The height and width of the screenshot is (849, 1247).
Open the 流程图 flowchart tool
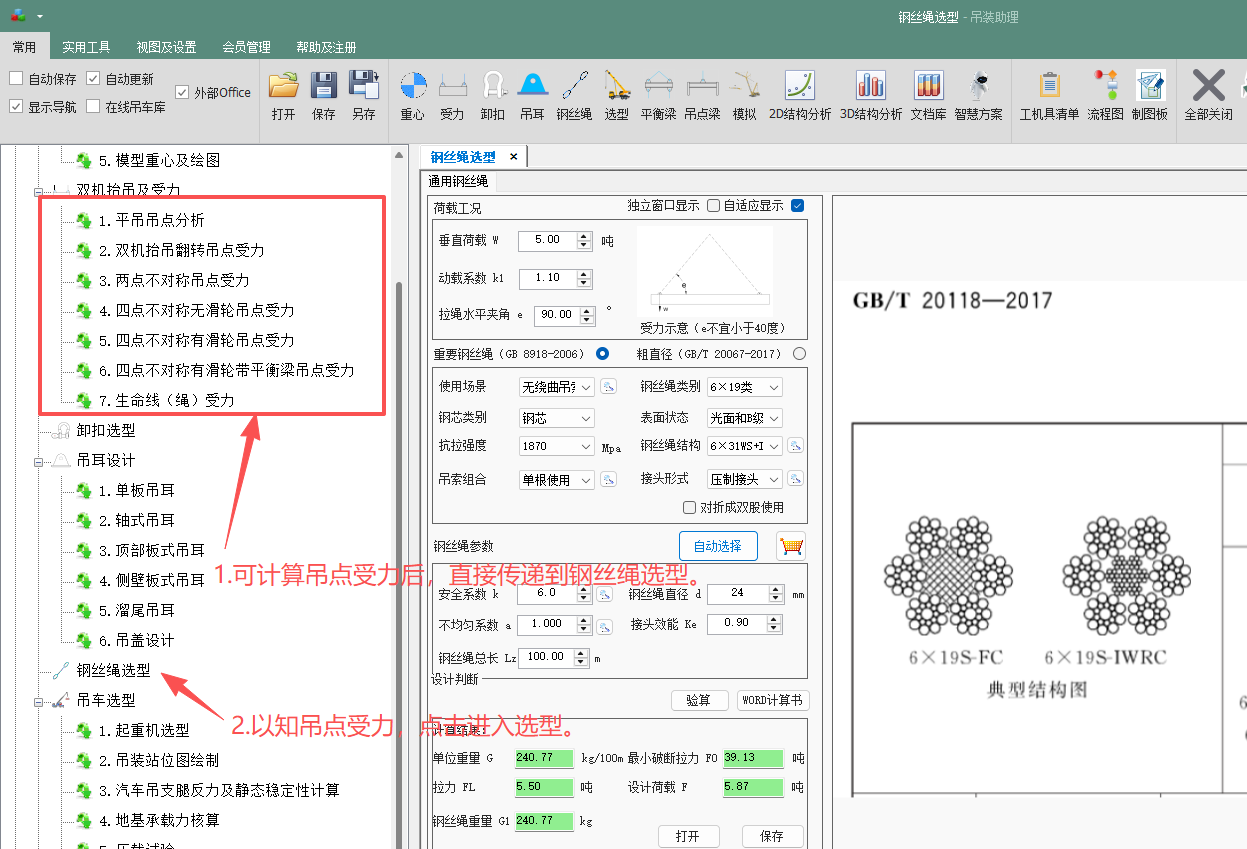[x=1106, y=95]
